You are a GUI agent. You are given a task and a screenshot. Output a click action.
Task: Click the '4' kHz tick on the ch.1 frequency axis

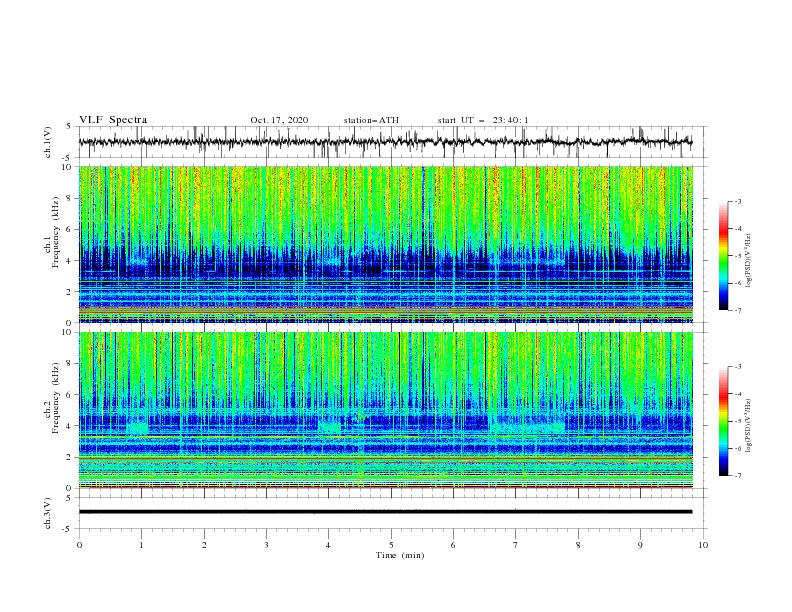tap(69, 261)
